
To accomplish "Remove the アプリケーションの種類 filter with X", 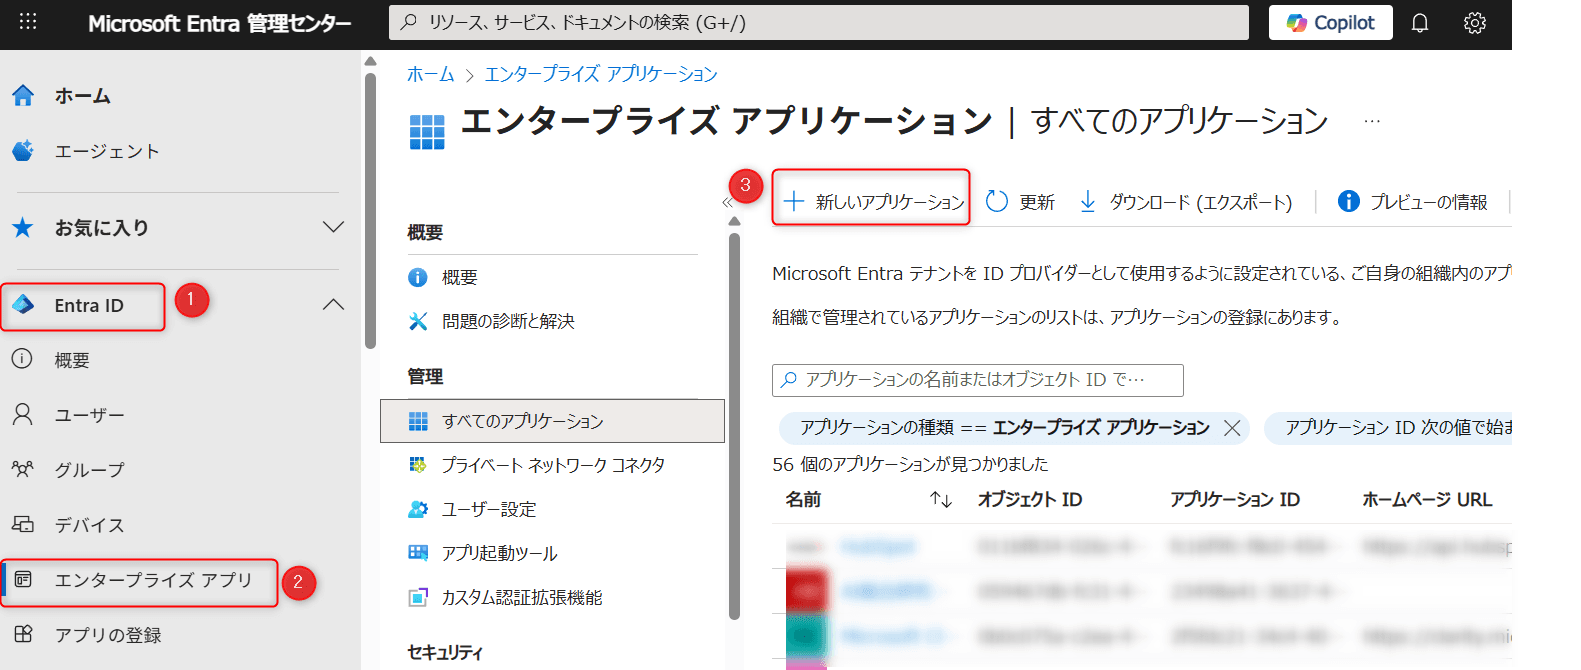I will tap(1232, 428).
